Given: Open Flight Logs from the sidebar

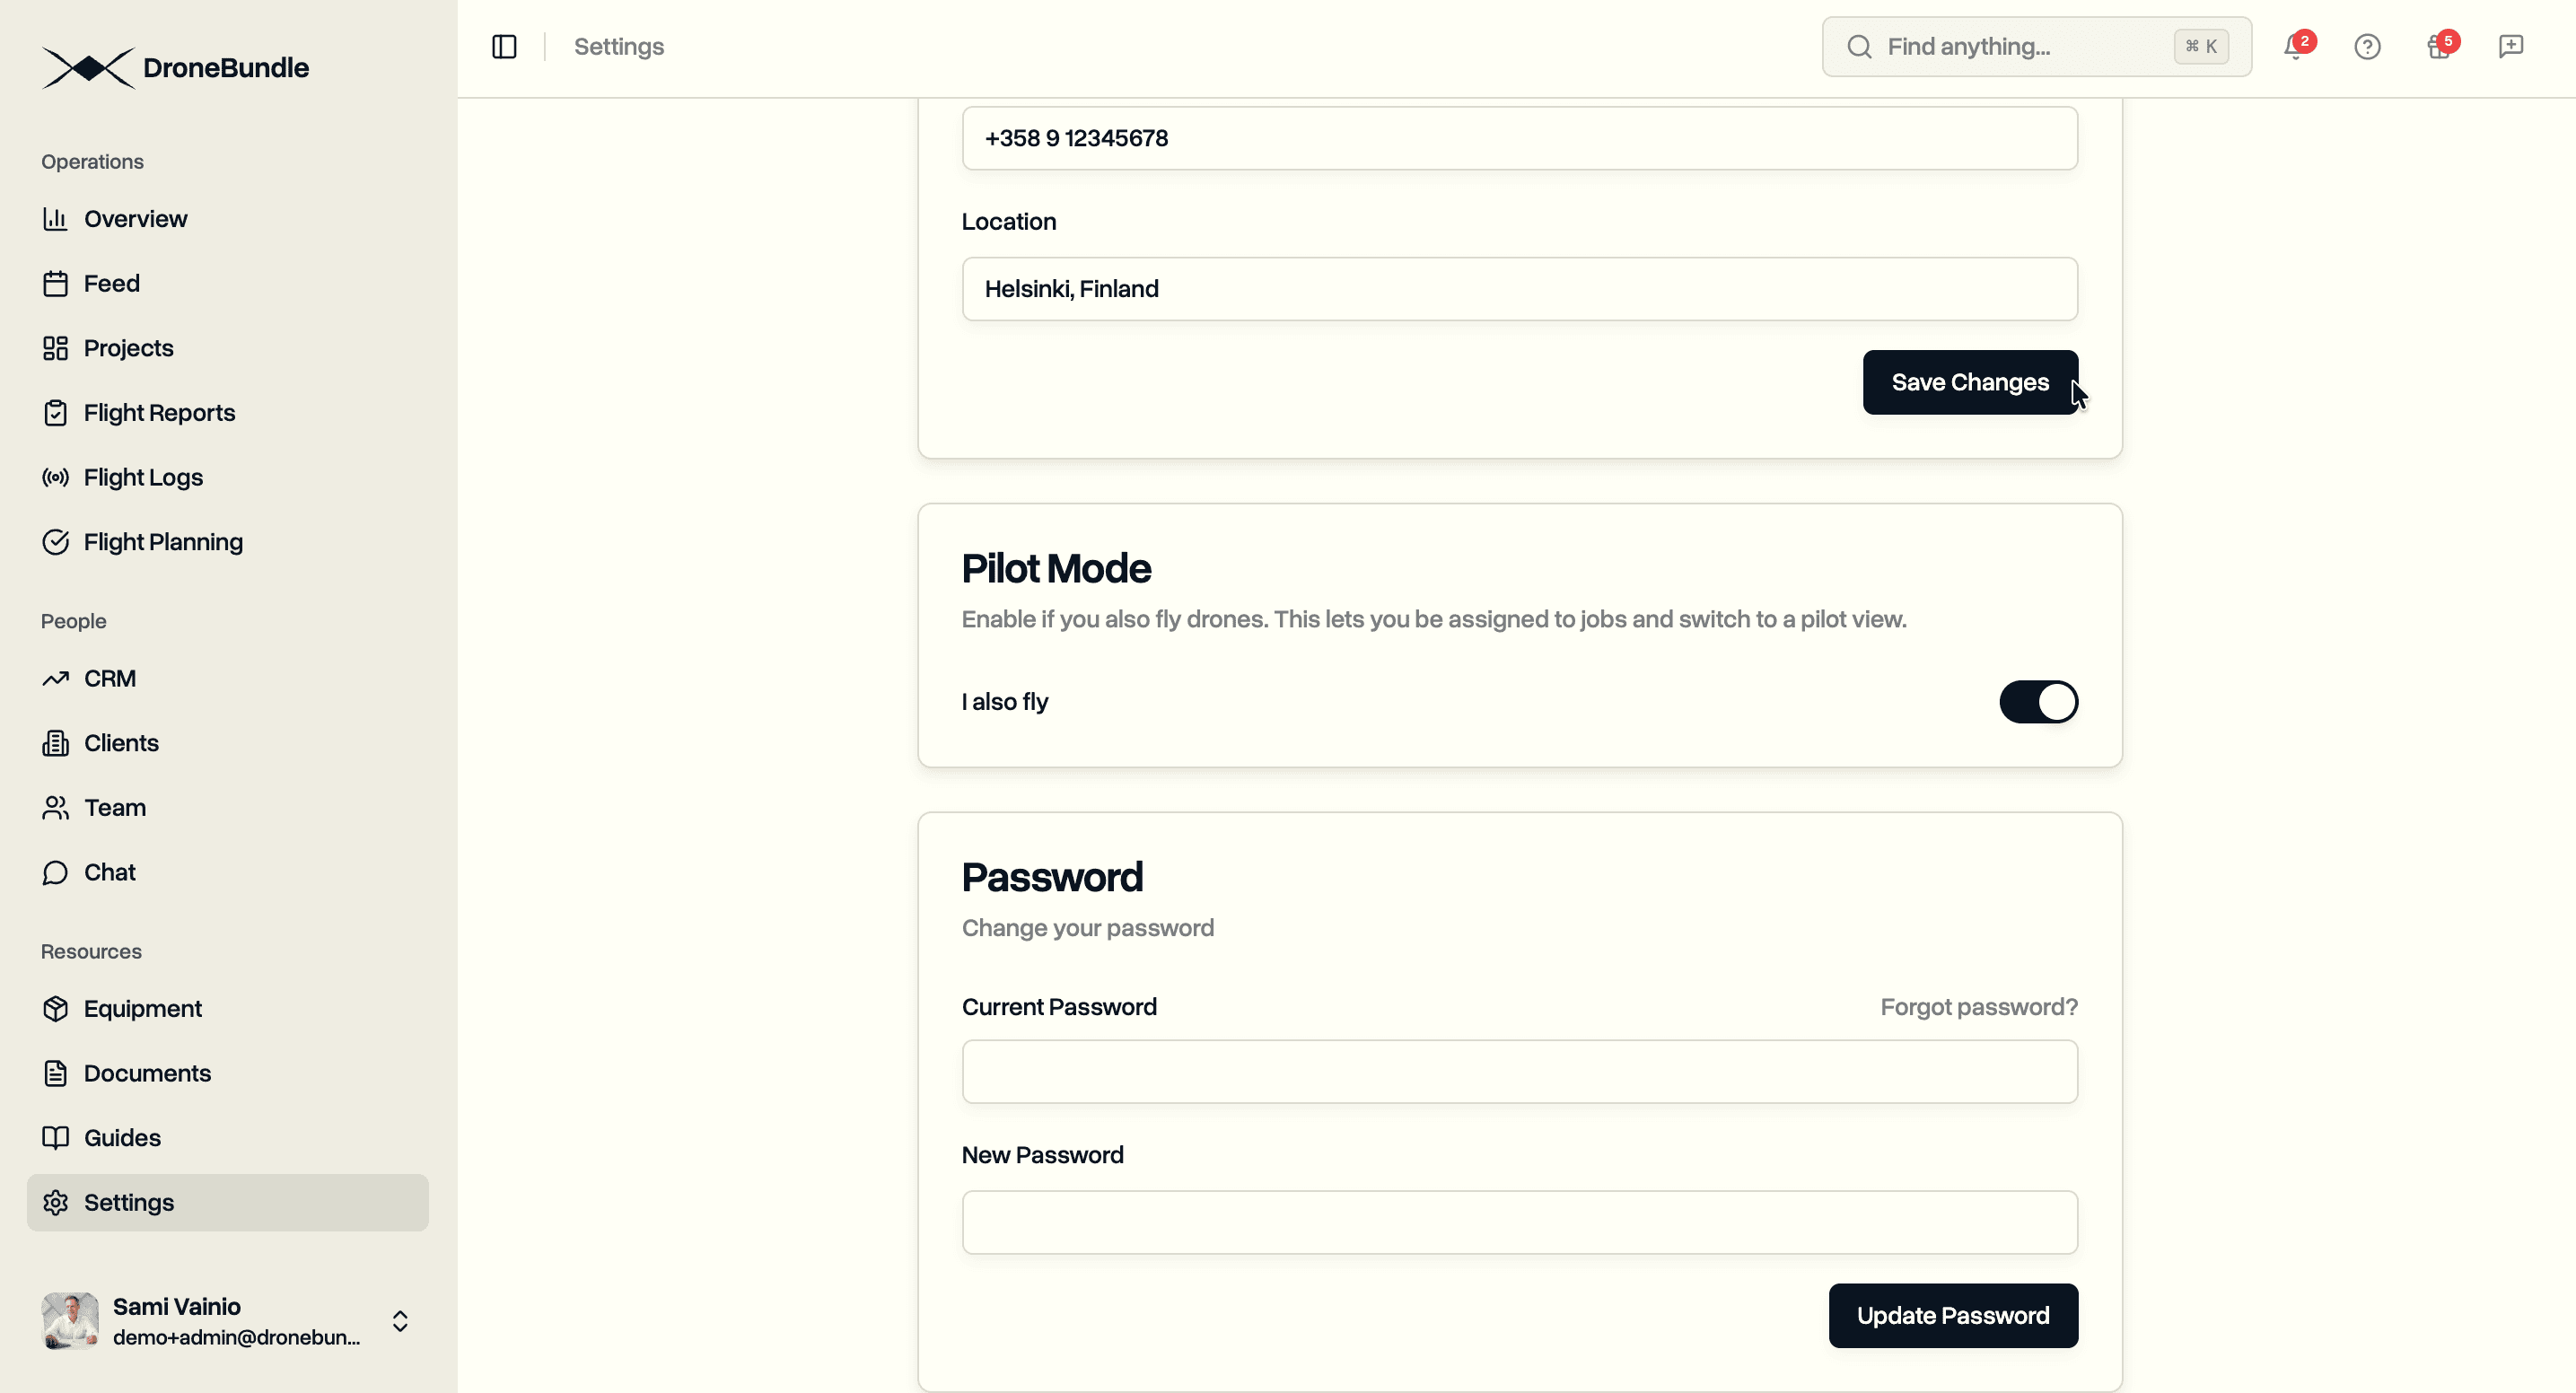Looking at the screenshot, I should tap(143, 478).
